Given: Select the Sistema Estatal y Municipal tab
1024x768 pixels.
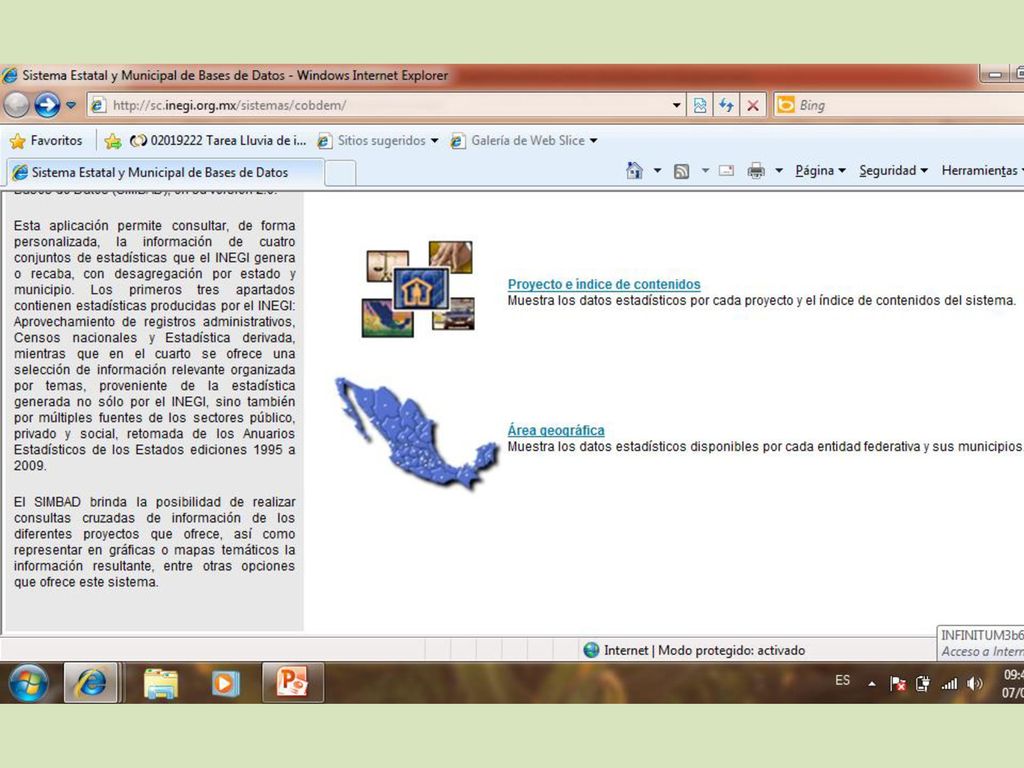Looking at the screenshot, I should coord(163,172).
